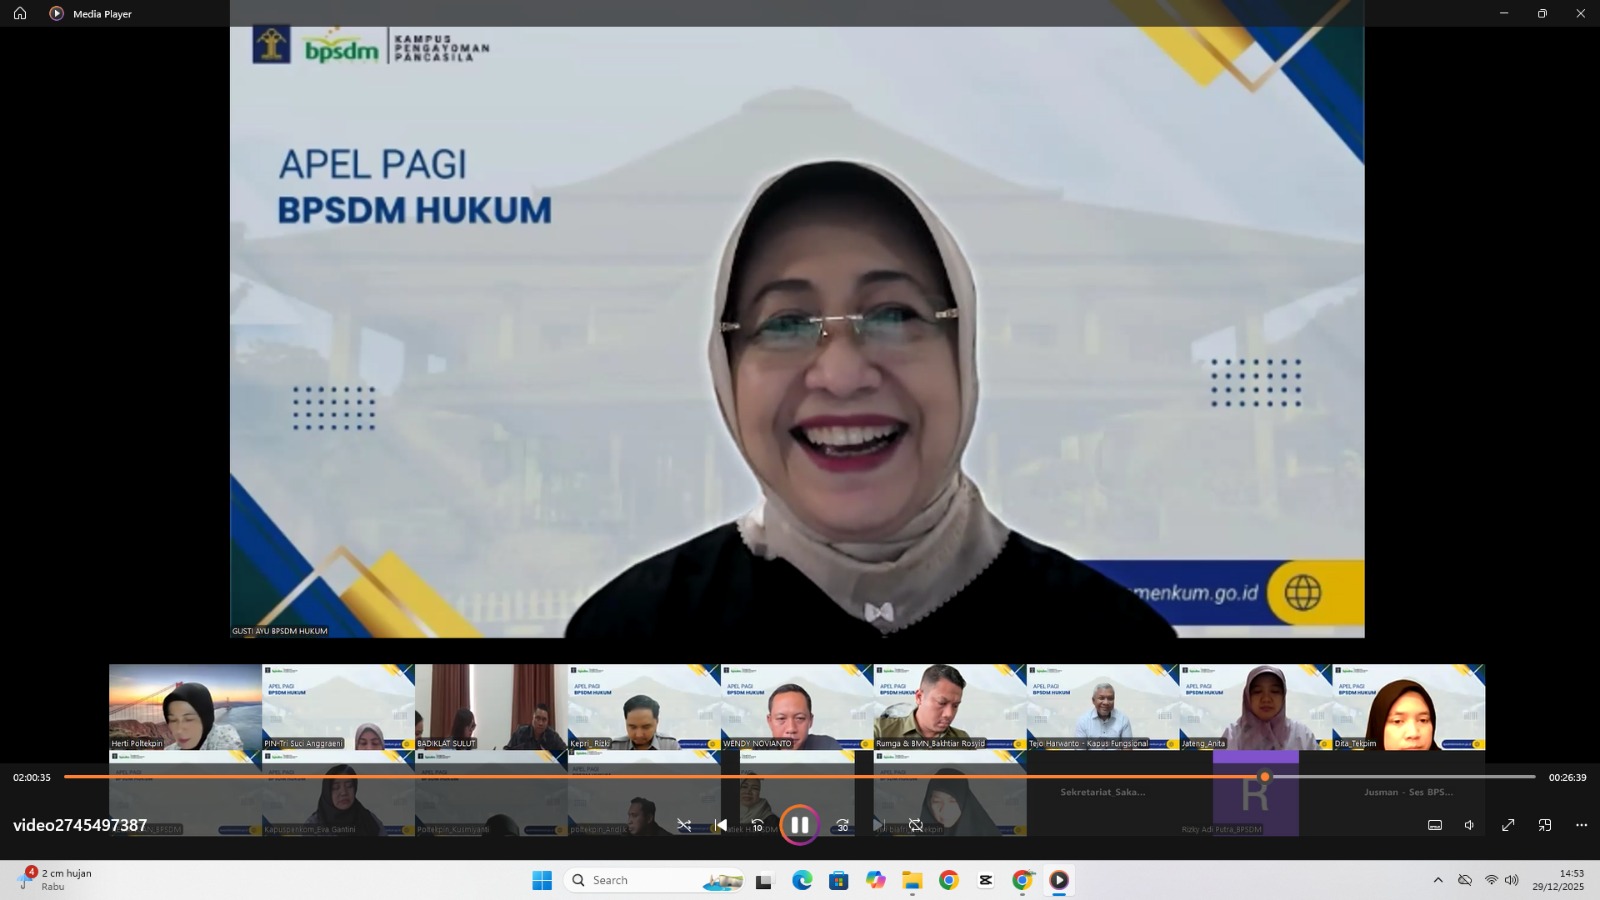Skip forward 30 seconds
This screenshot has height=900, width=1600.
(x=842, y=825)
